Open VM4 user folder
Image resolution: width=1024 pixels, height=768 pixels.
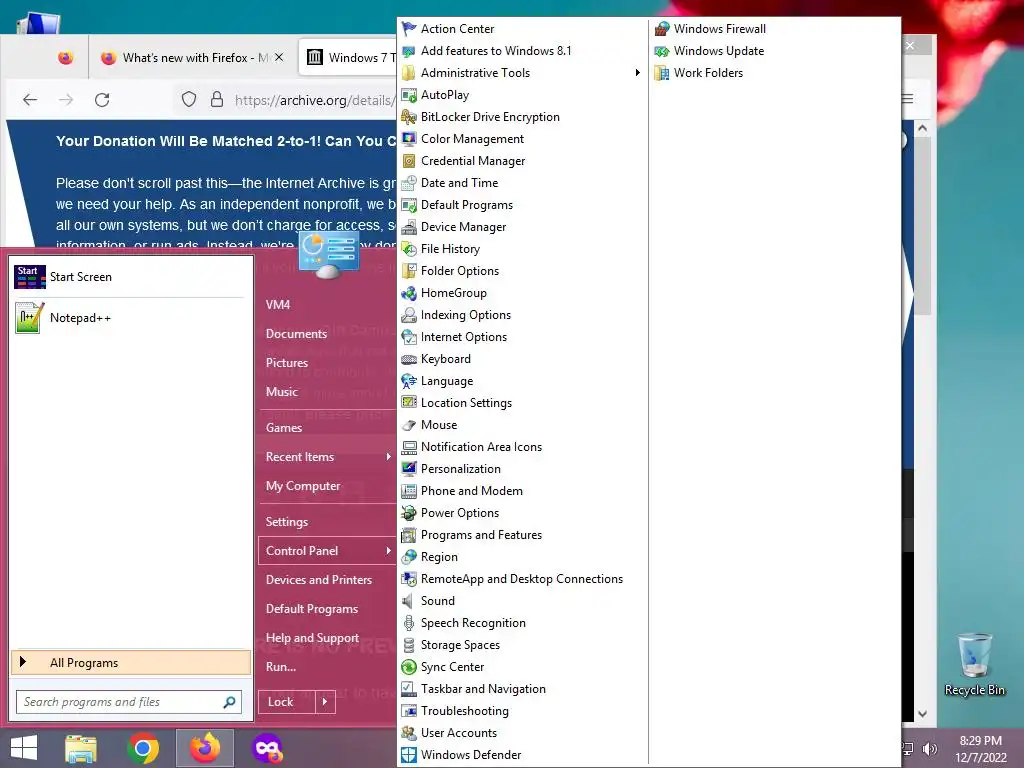(278, 304)
